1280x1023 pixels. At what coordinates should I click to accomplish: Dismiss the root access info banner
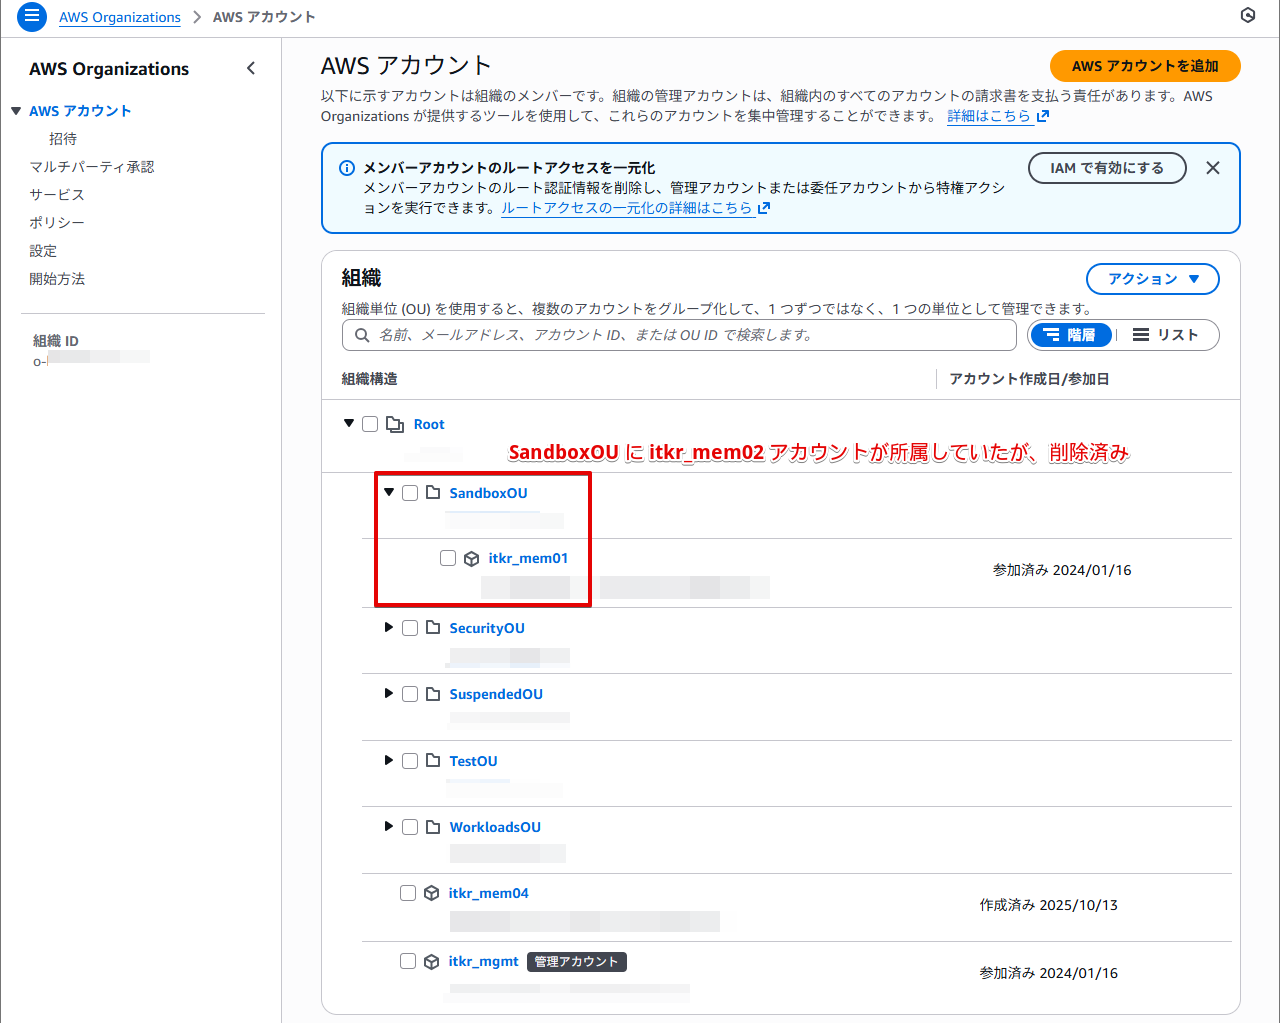coord(1212,168)
